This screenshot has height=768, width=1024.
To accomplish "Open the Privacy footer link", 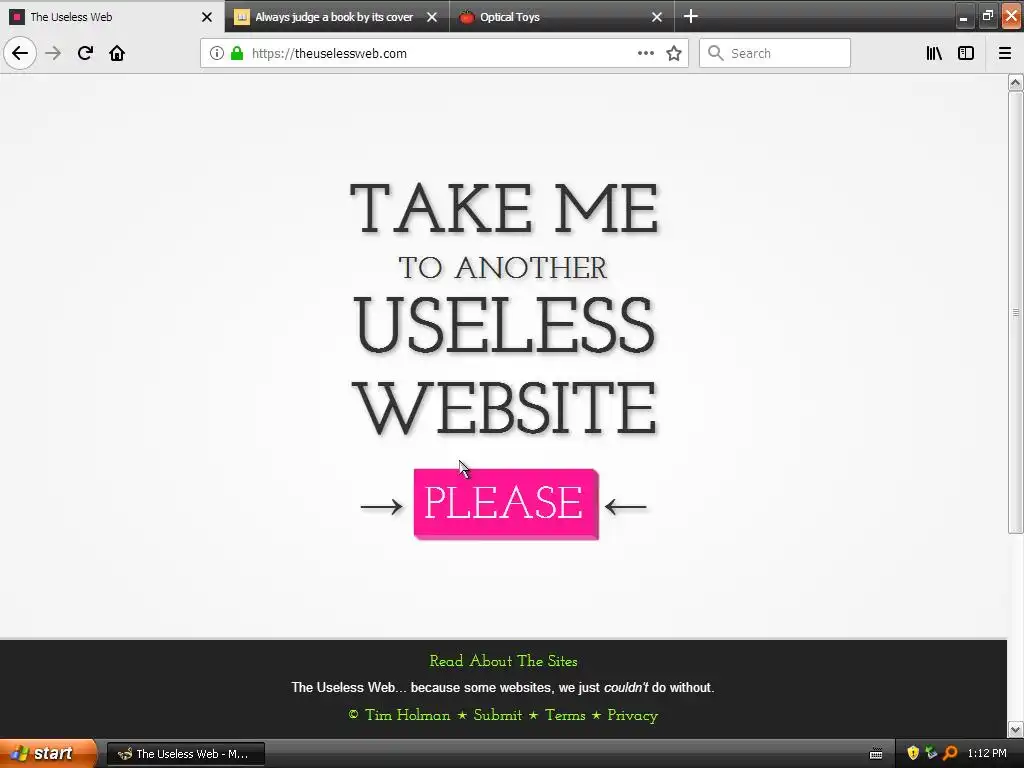I will (x=632, y=715).
